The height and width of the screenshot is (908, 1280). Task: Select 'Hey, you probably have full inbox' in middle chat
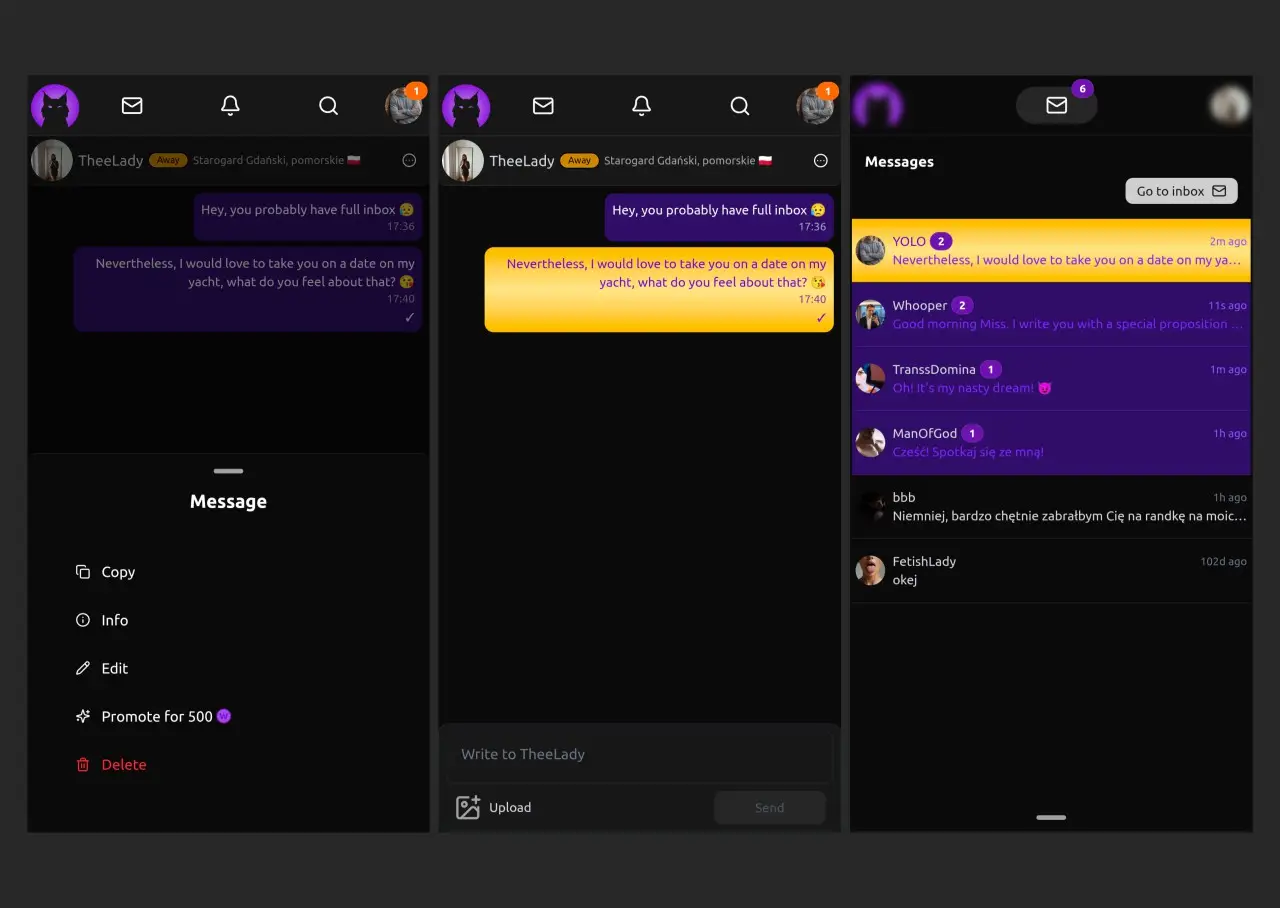coord(719,217)
